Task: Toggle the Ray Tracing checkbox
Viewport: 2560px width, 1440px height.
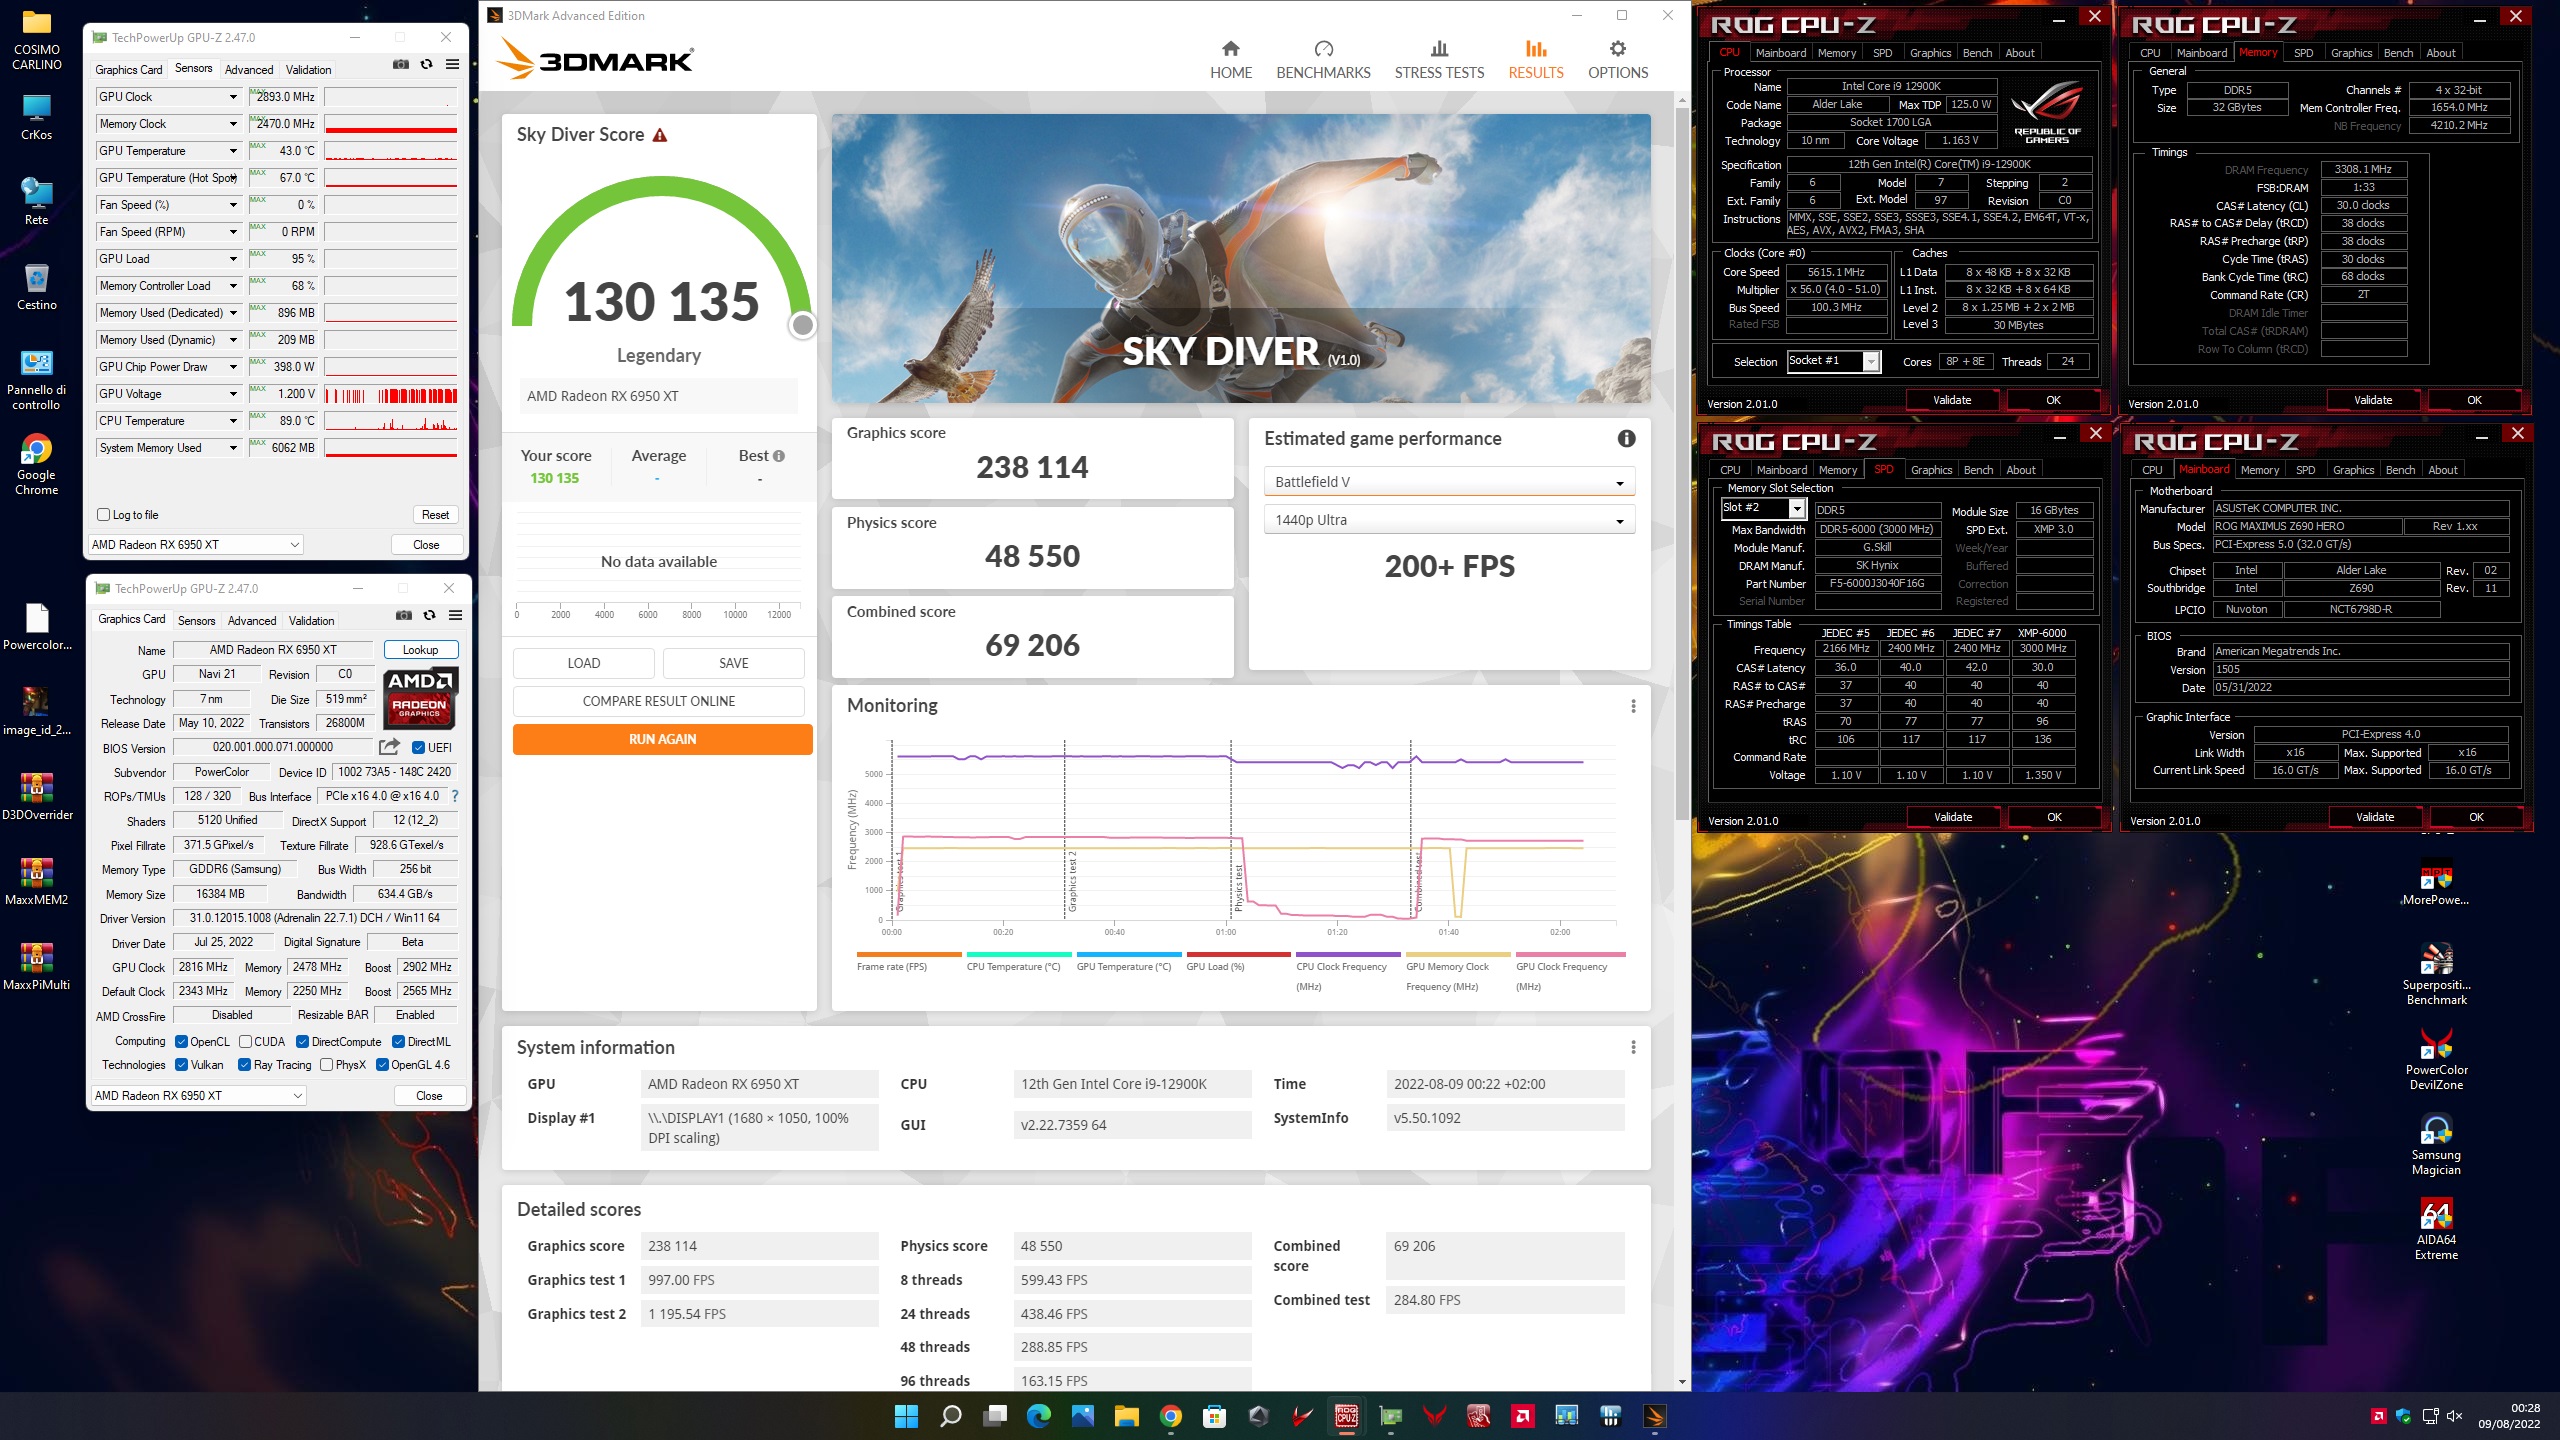Action: click(x=244, y=1065)
